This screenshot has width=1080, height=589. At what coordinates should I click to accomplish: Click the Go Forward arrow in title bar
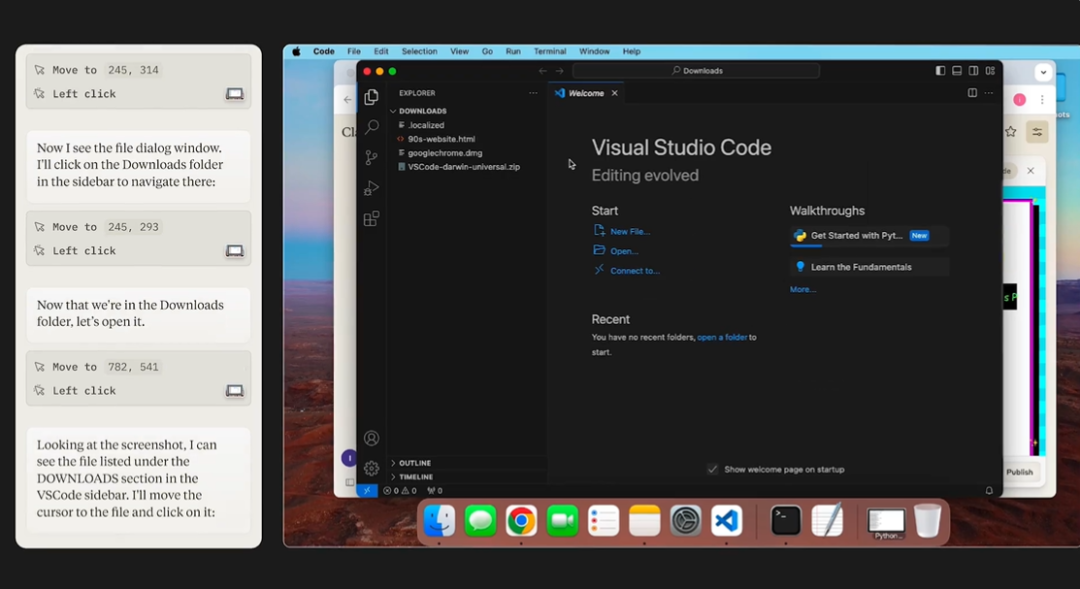pos(559,71)
